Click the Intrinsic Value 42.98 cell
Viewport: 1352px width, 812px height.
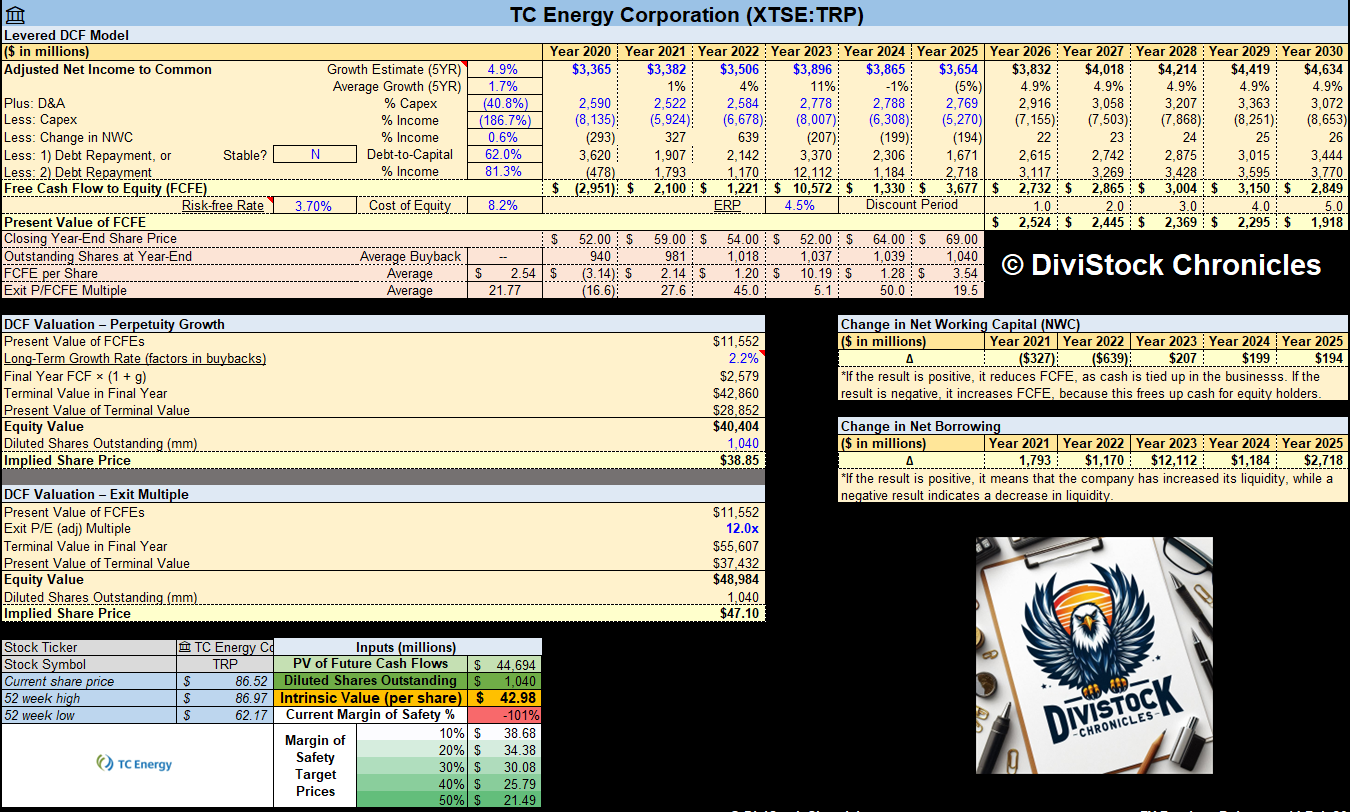pos(505,697)
